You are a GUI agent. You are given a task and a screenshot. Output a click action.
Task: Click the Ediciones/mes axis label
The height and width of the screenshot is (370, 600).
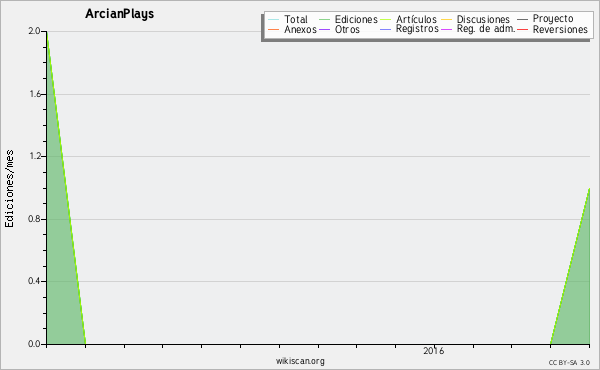coord(9,189)
